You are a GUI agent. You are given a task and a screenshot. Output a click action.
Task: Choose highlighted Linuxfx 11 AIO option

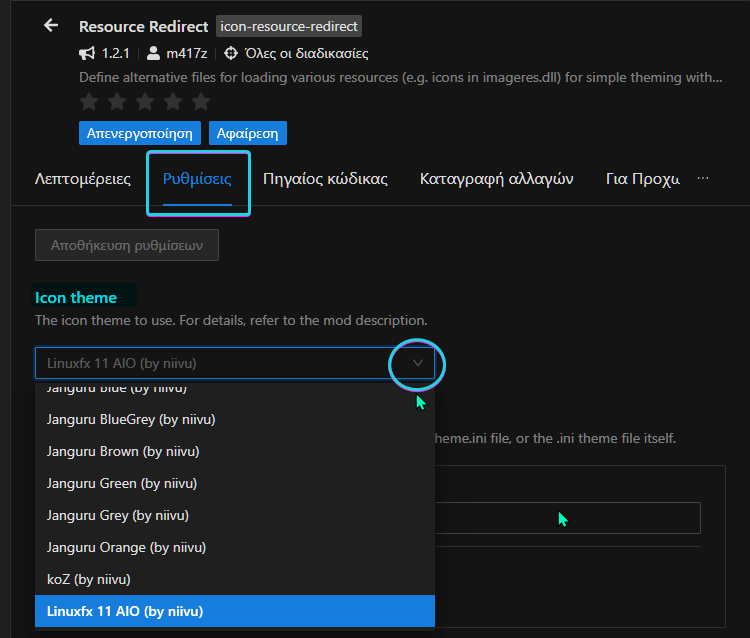[x=235, y=611]
